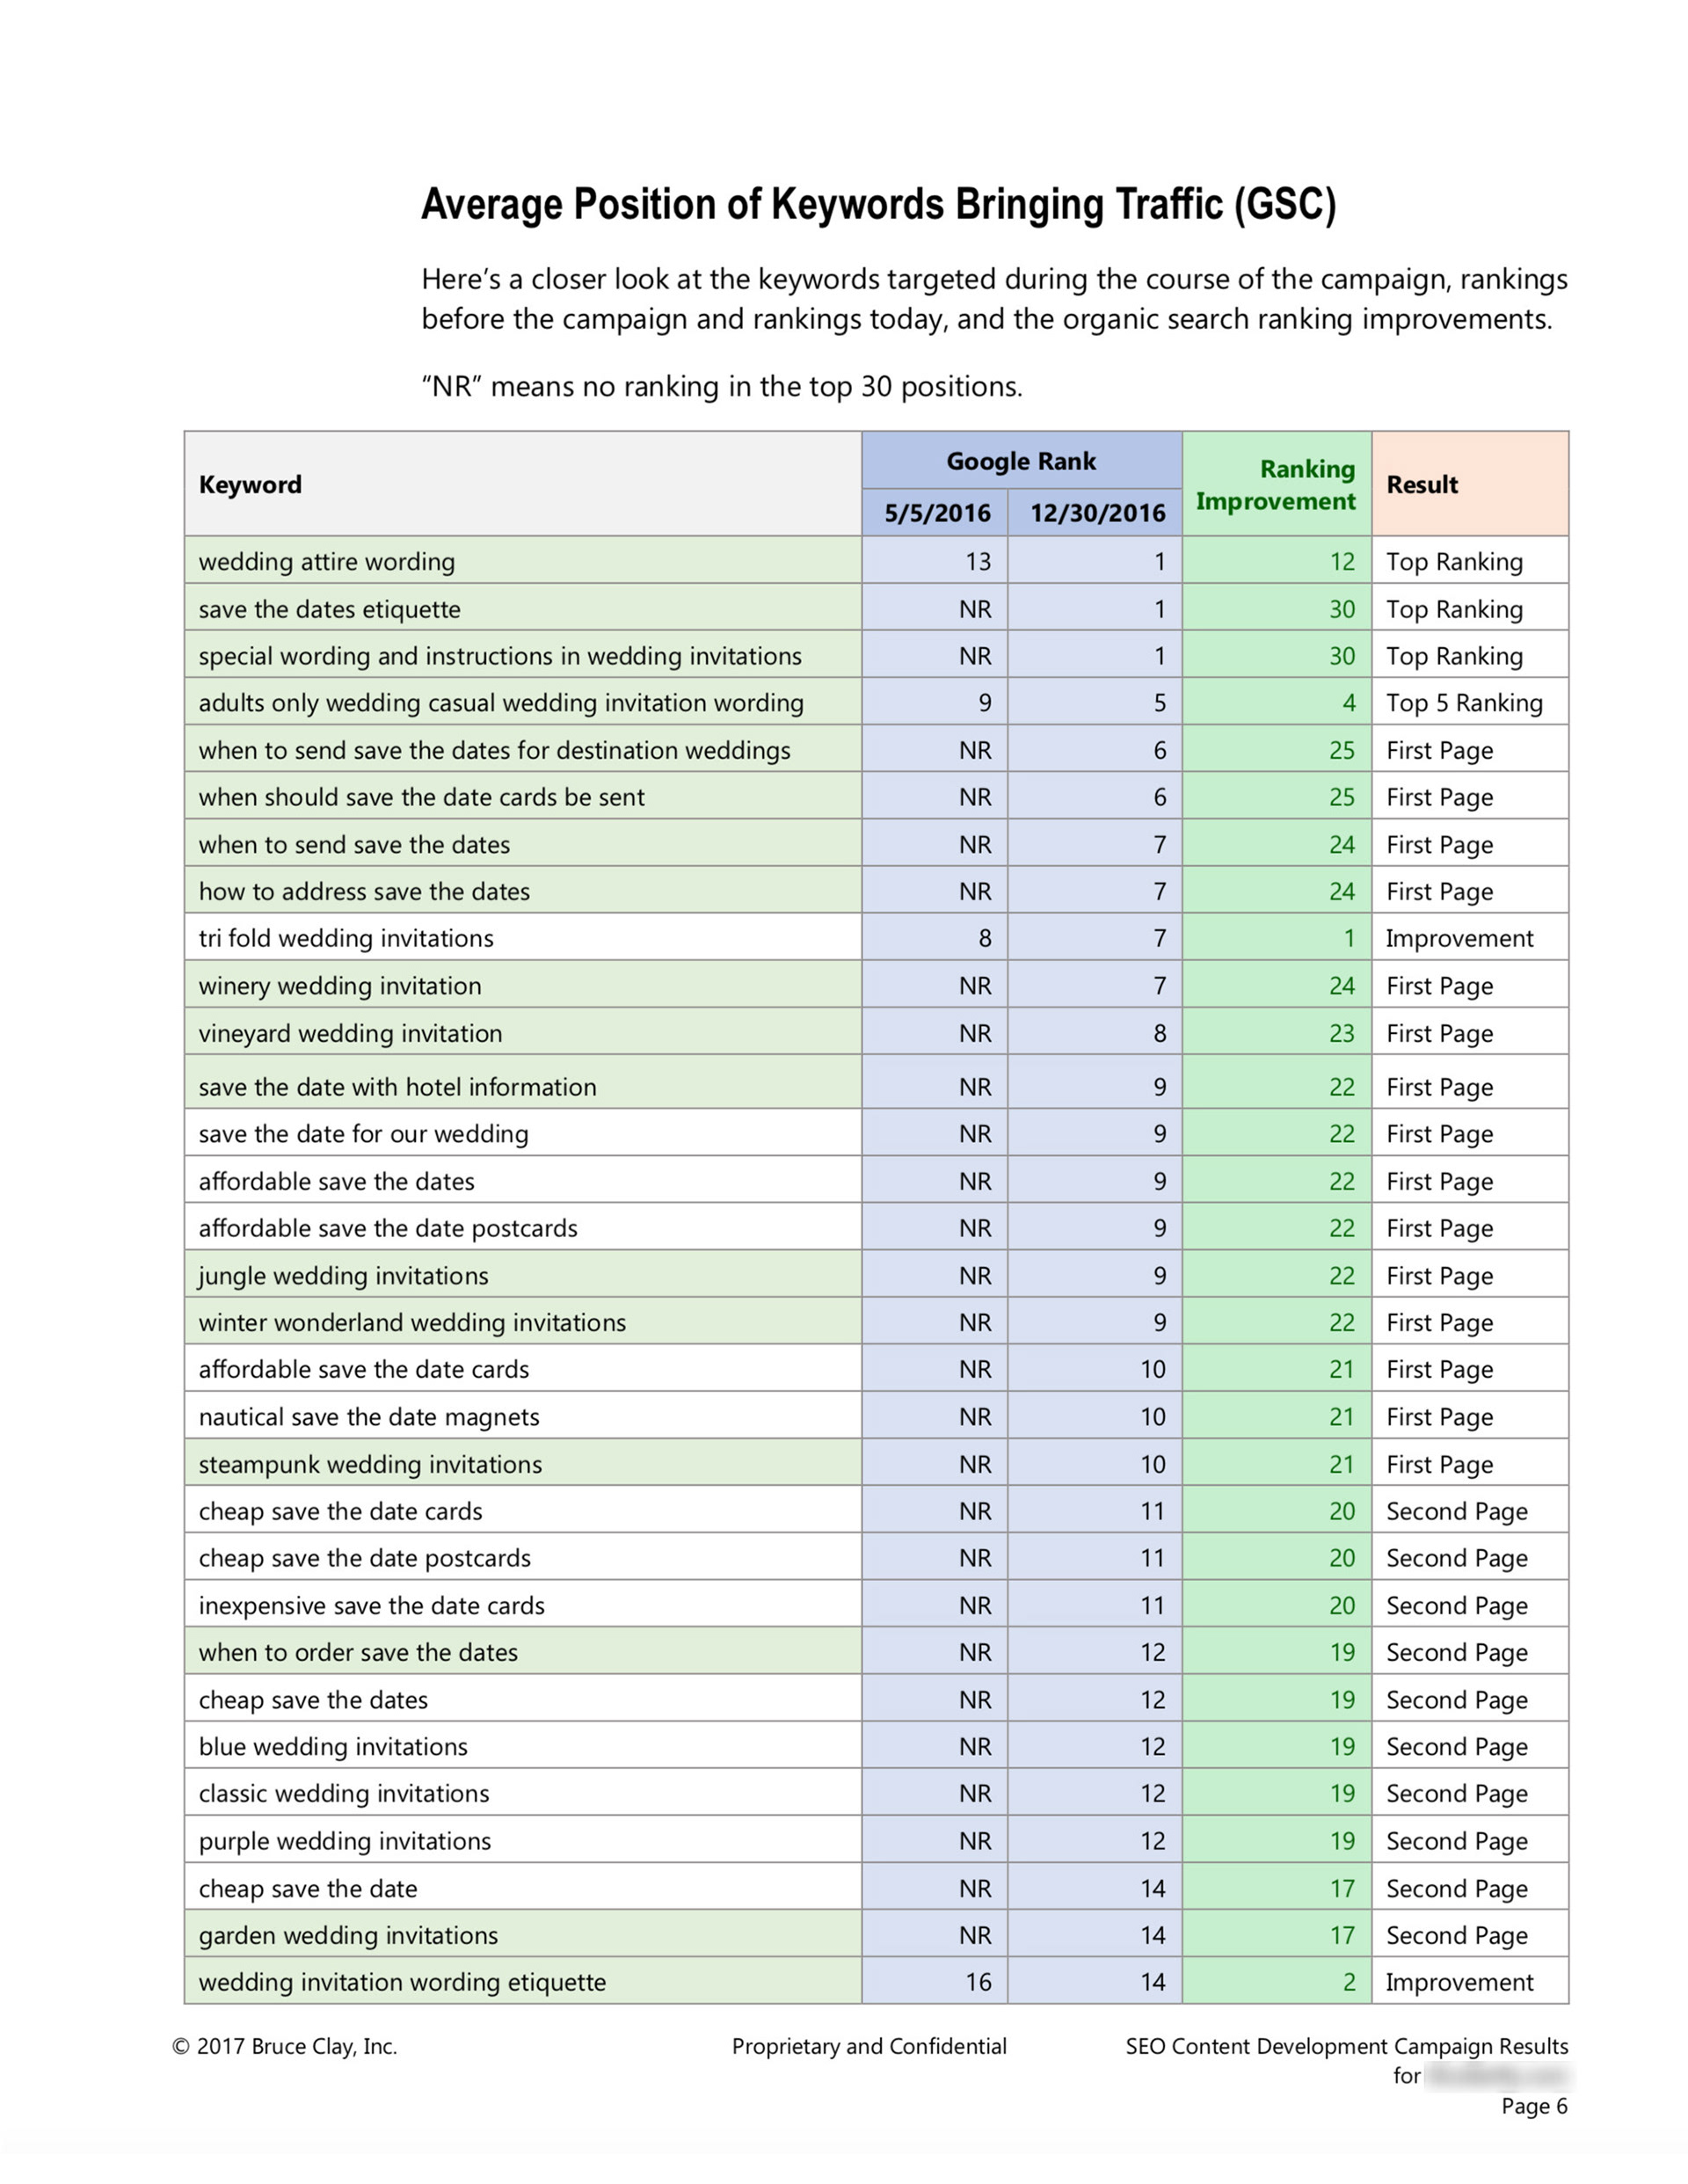Click the 'nautical save the date magnets' cell
Image resolution: width=1688 pixels, height=2184 pixels.
point(368,1417)
